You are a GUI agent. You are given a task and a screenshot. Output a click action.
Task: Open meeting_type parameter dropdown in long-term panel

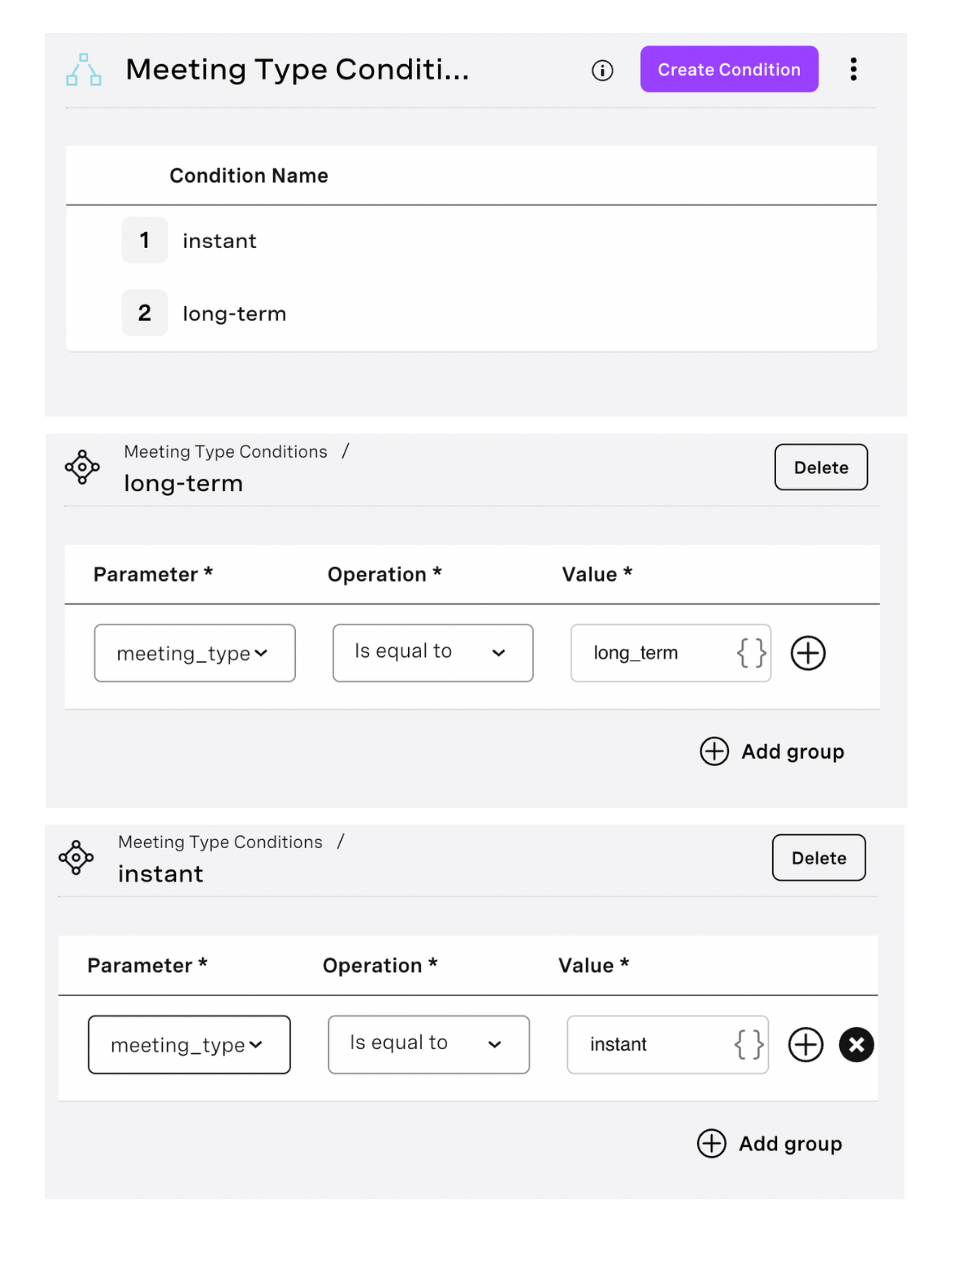tap(194, 653)
